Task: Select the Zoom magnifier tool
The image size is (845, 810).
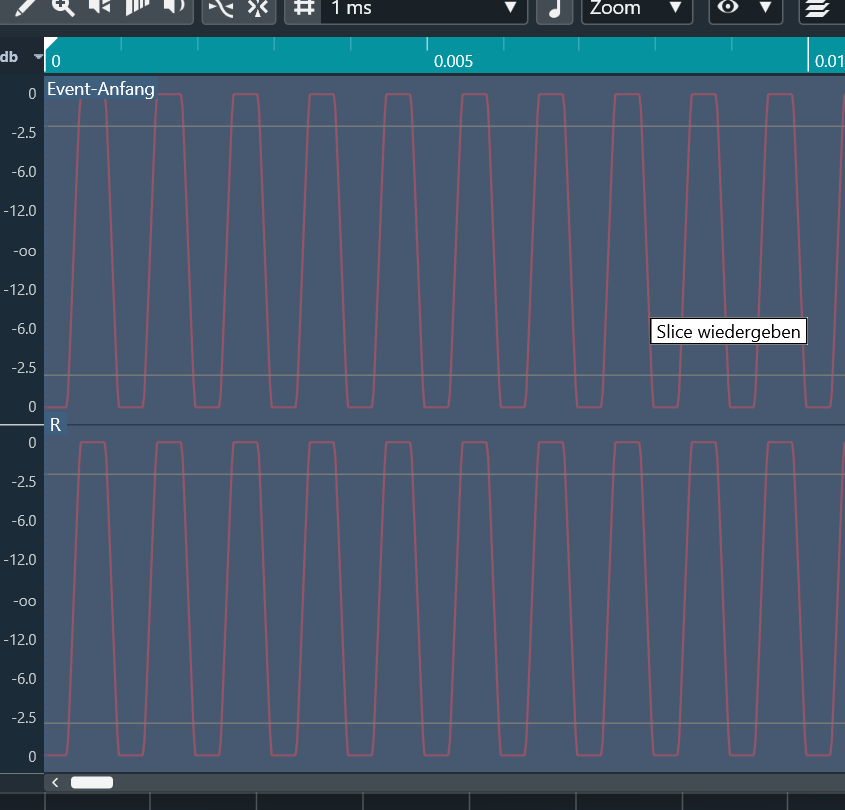Action: coord(63,7)
